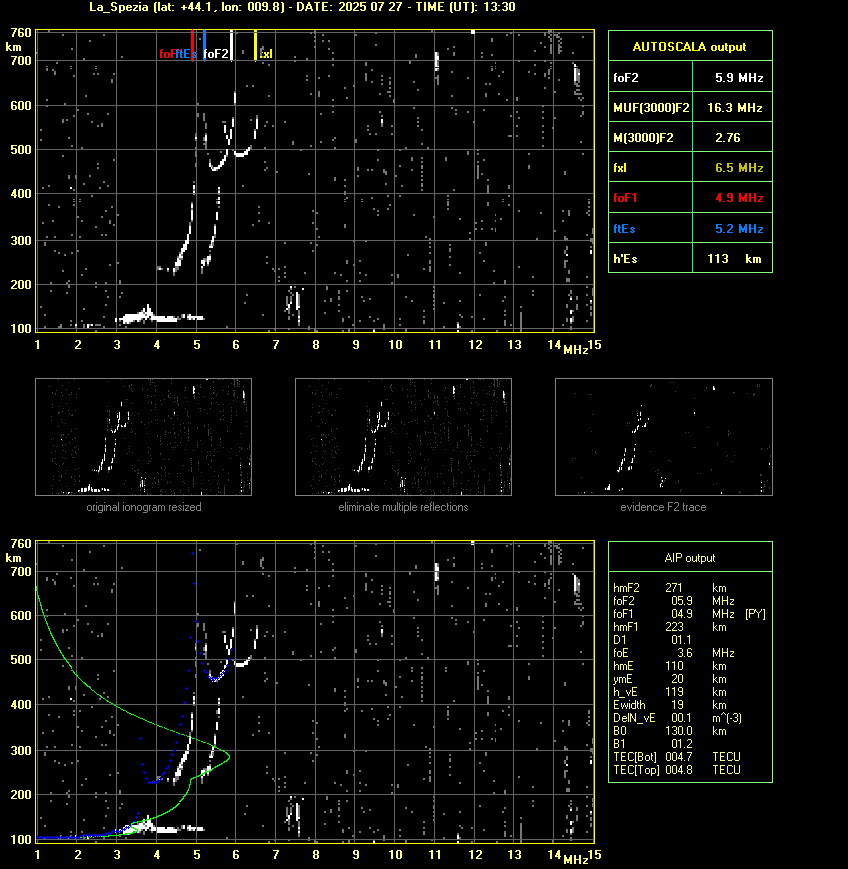Screen dimensions: 848x869
Task: Click the 400 height tick label on upper ionogram
Action: pos(21,193)
